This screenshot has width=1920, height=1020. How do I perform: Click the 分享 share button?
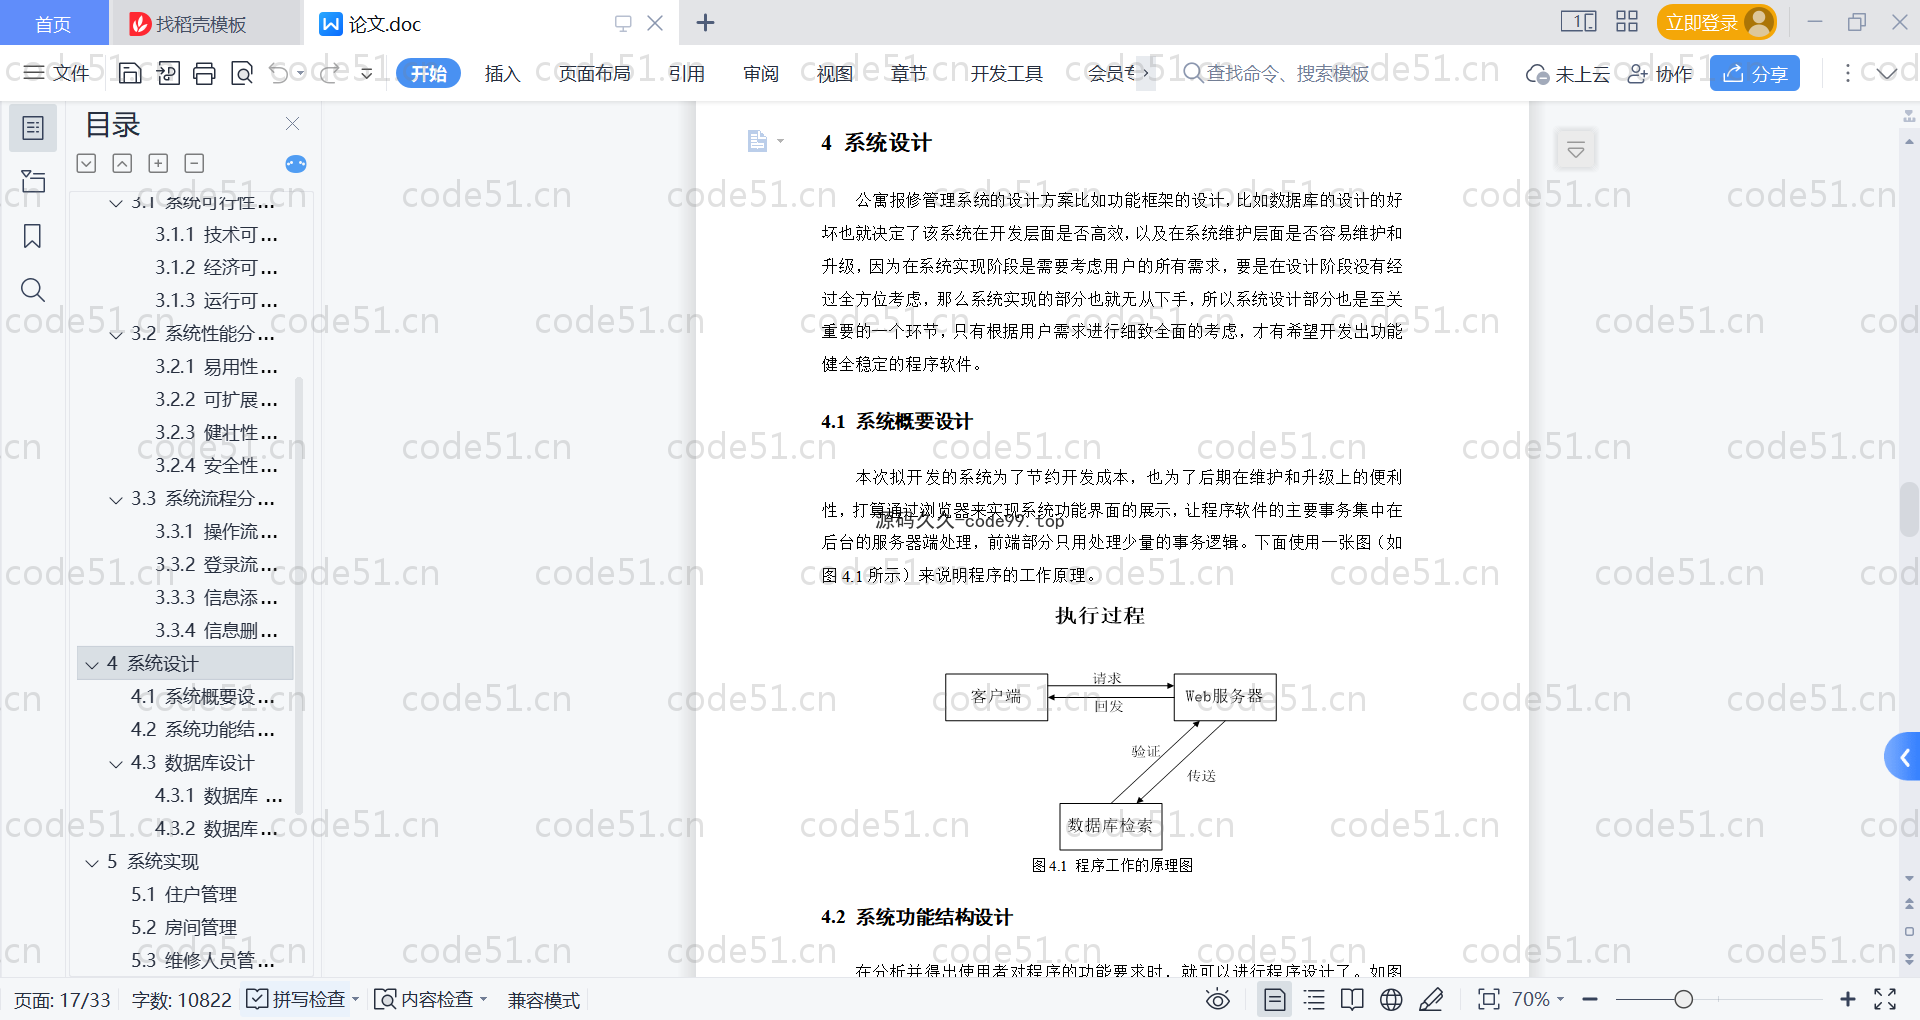pyautogui.click(x=1755, y=73)
